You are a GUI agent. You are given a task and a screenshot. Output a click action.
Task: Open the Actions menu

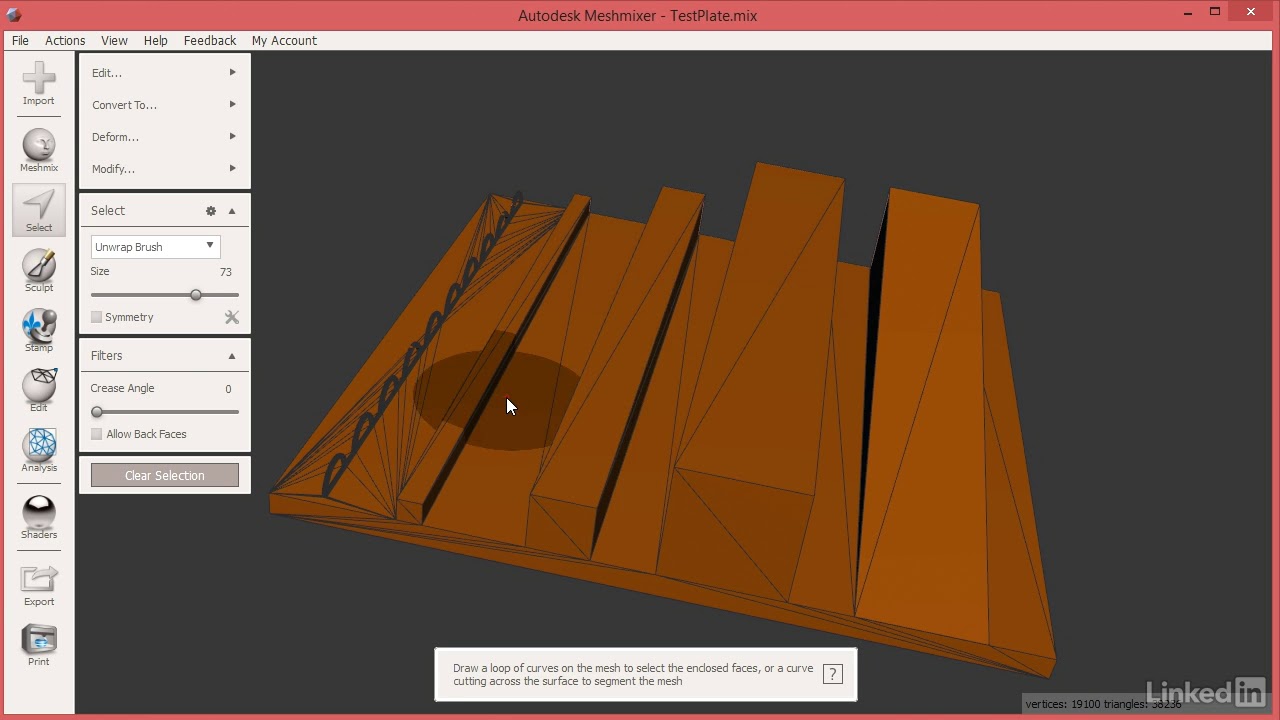[65, 40]
